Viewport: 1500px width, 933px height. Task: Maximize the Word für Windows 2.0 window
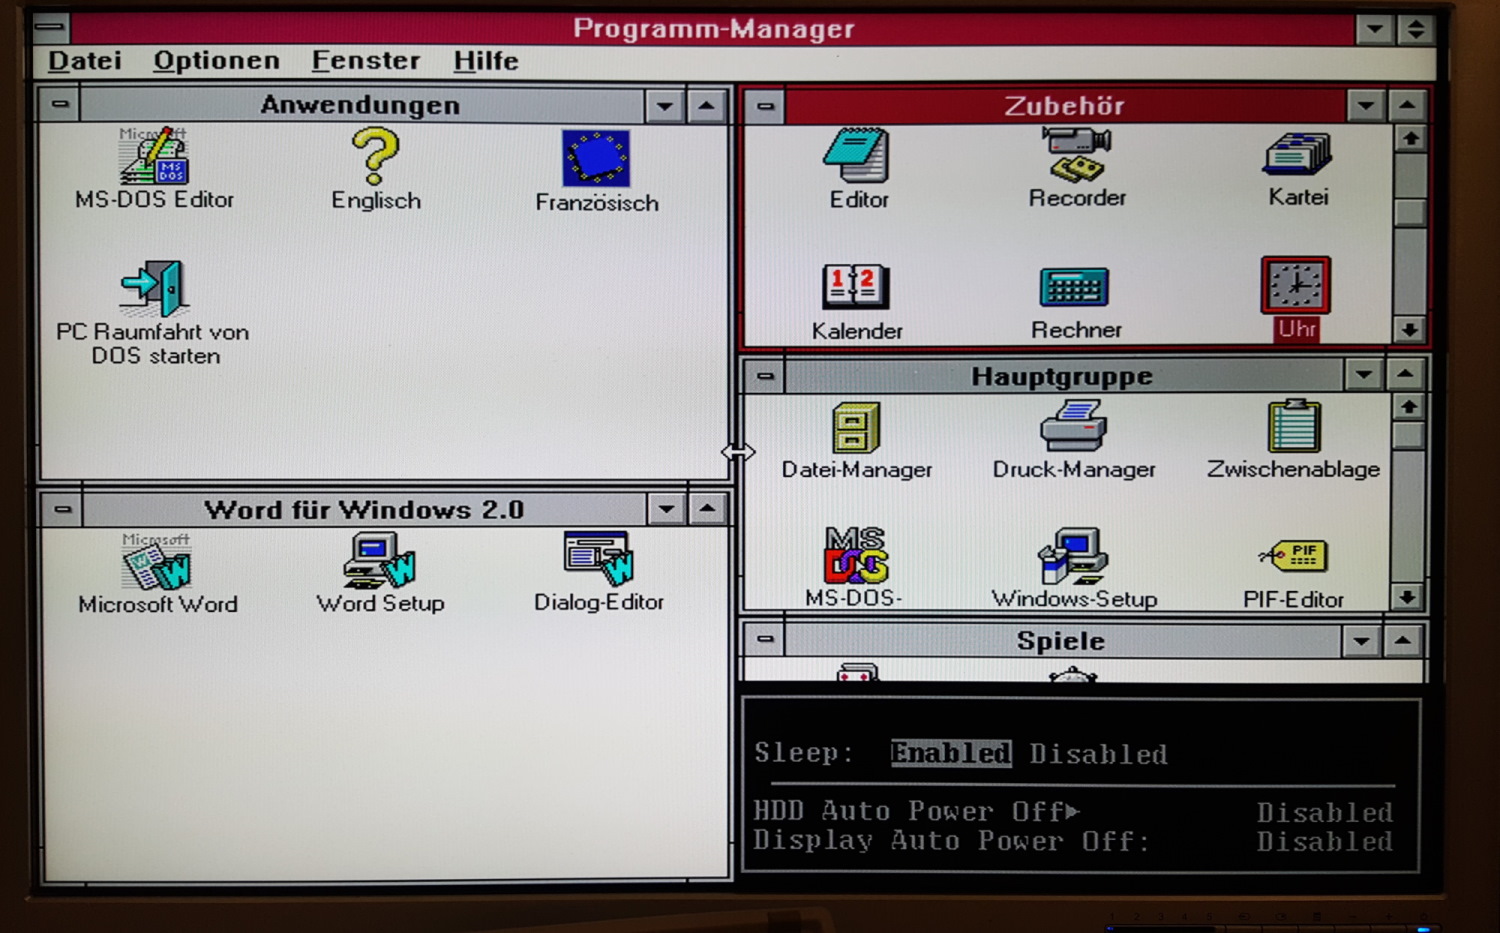(x=707, y=509)
